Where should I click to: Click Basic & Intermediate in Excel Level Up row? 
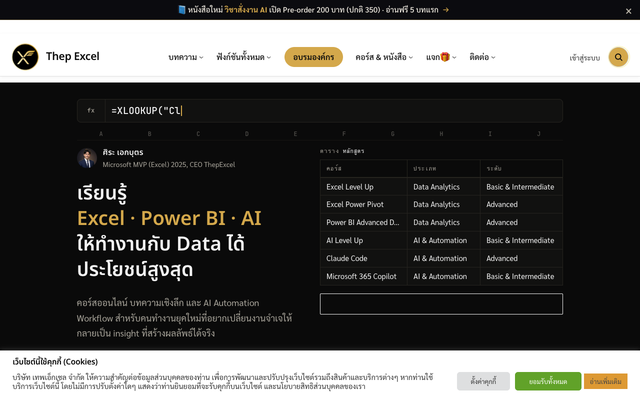[x=520, y=187]
